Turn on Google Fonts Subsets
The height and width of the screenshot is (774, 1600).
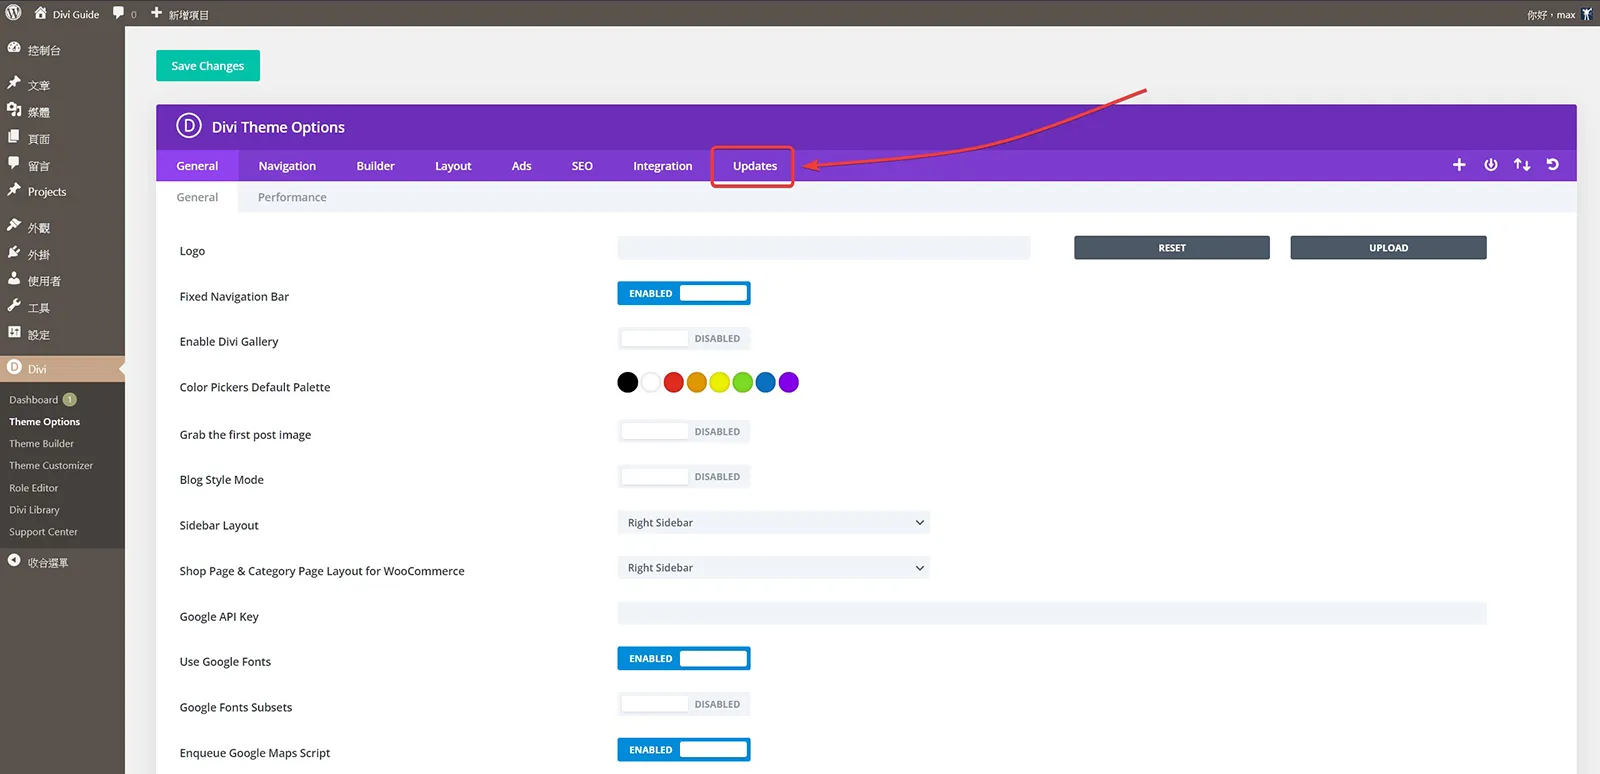point(684,704)
